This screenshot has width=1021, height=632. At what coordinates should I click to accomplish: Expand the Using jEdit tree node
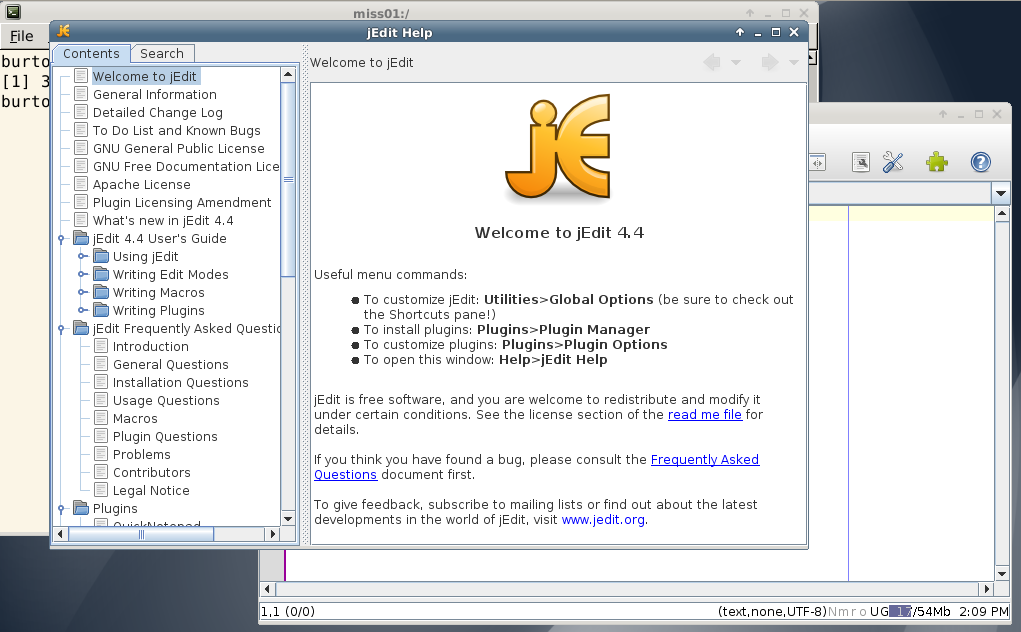(x=82, y=256)
